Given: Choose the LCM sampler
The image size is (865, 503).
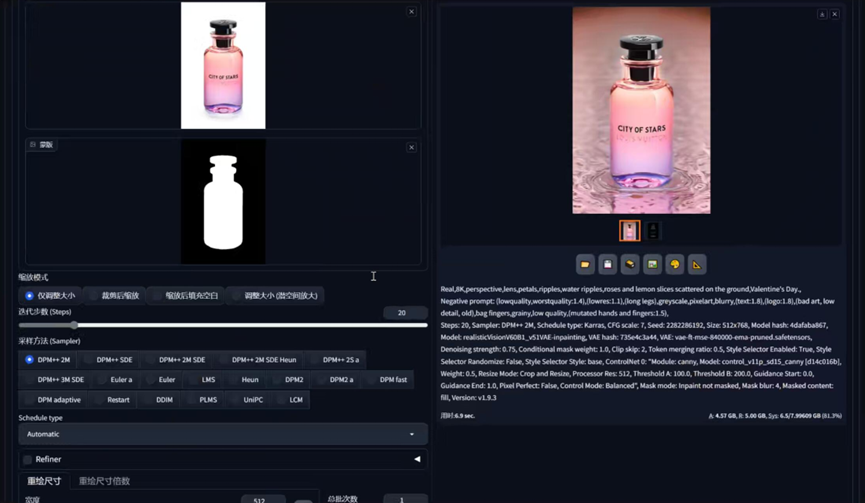Looking at the screenshot, I should click(291, 399).
